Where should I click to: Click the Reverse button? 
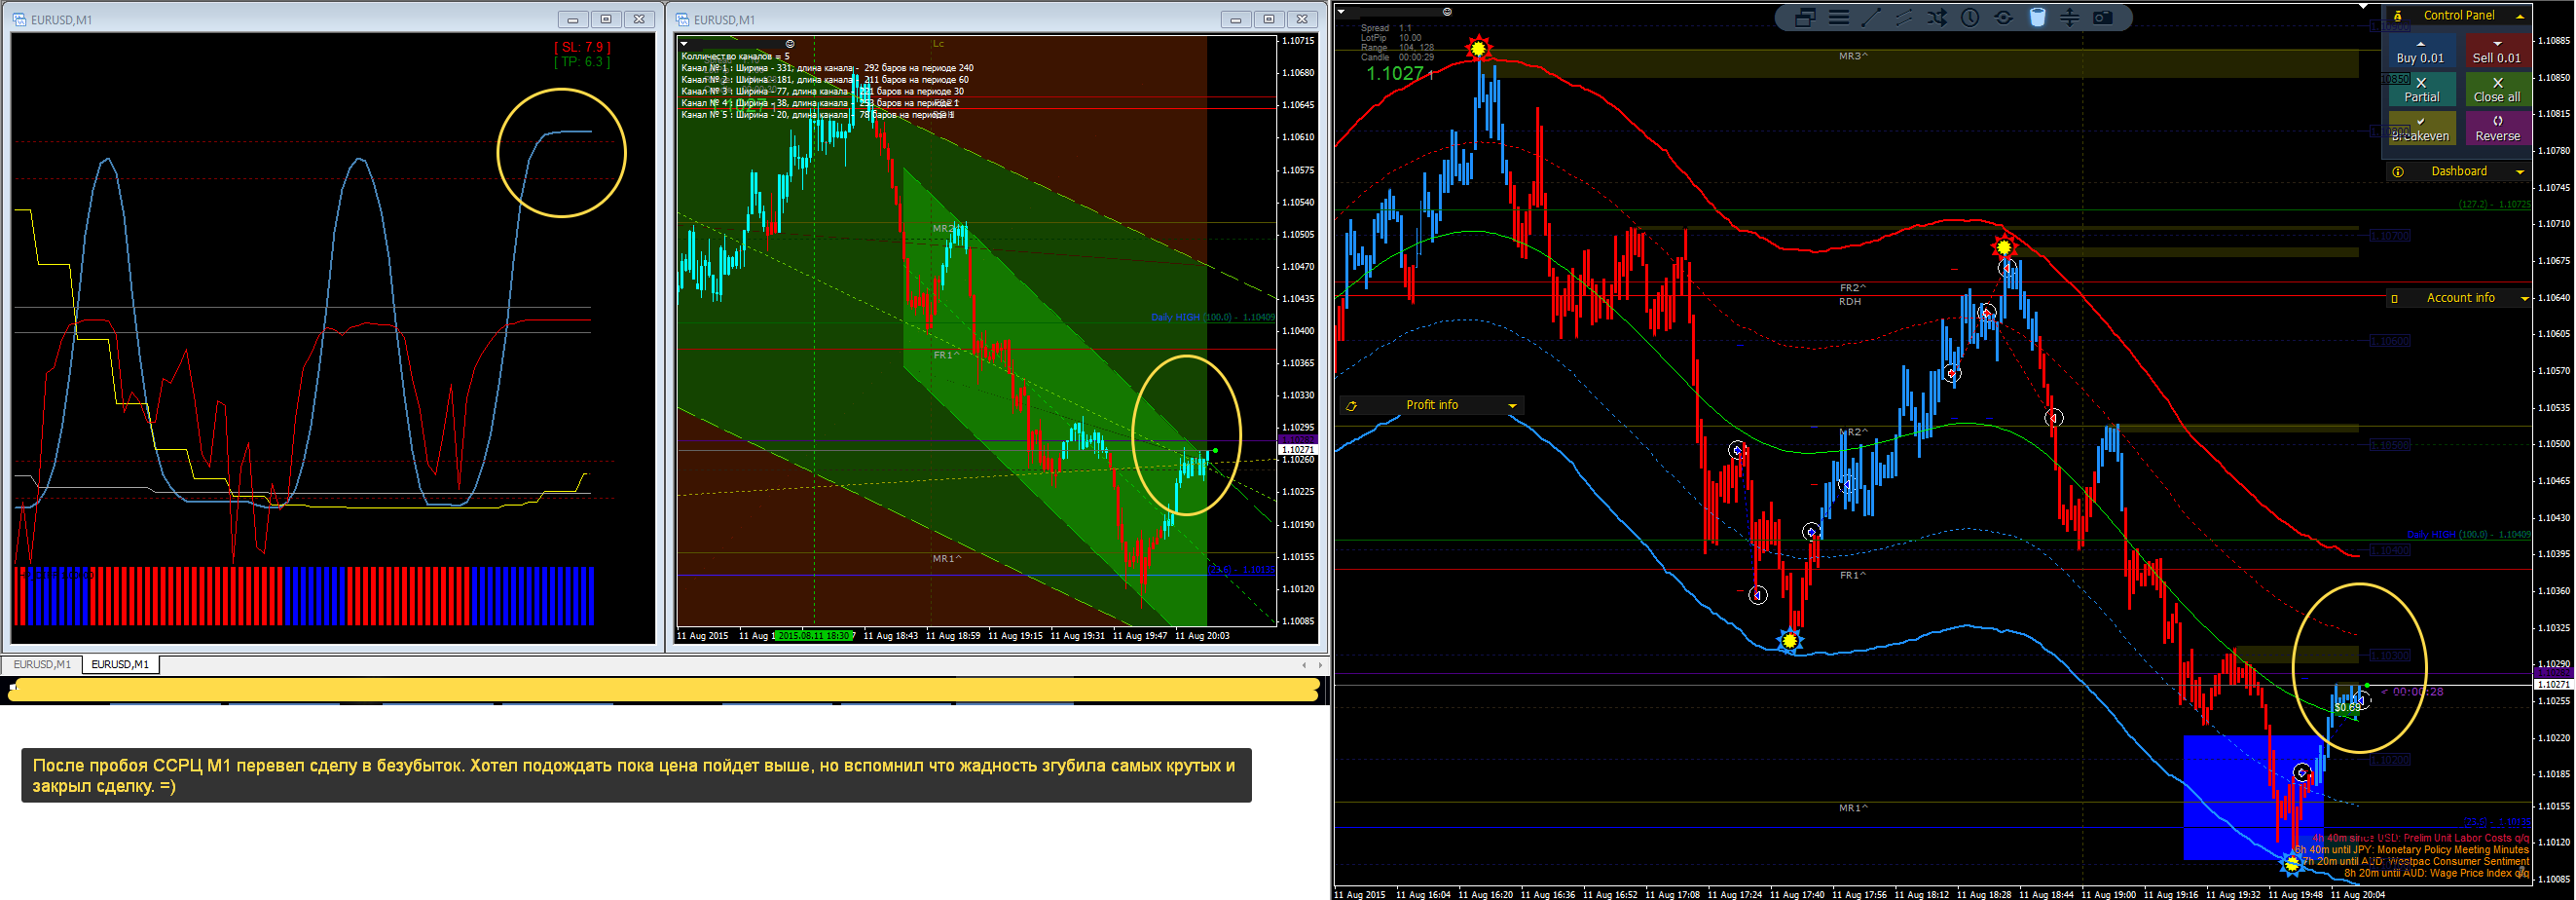(x=2497, y=129)
